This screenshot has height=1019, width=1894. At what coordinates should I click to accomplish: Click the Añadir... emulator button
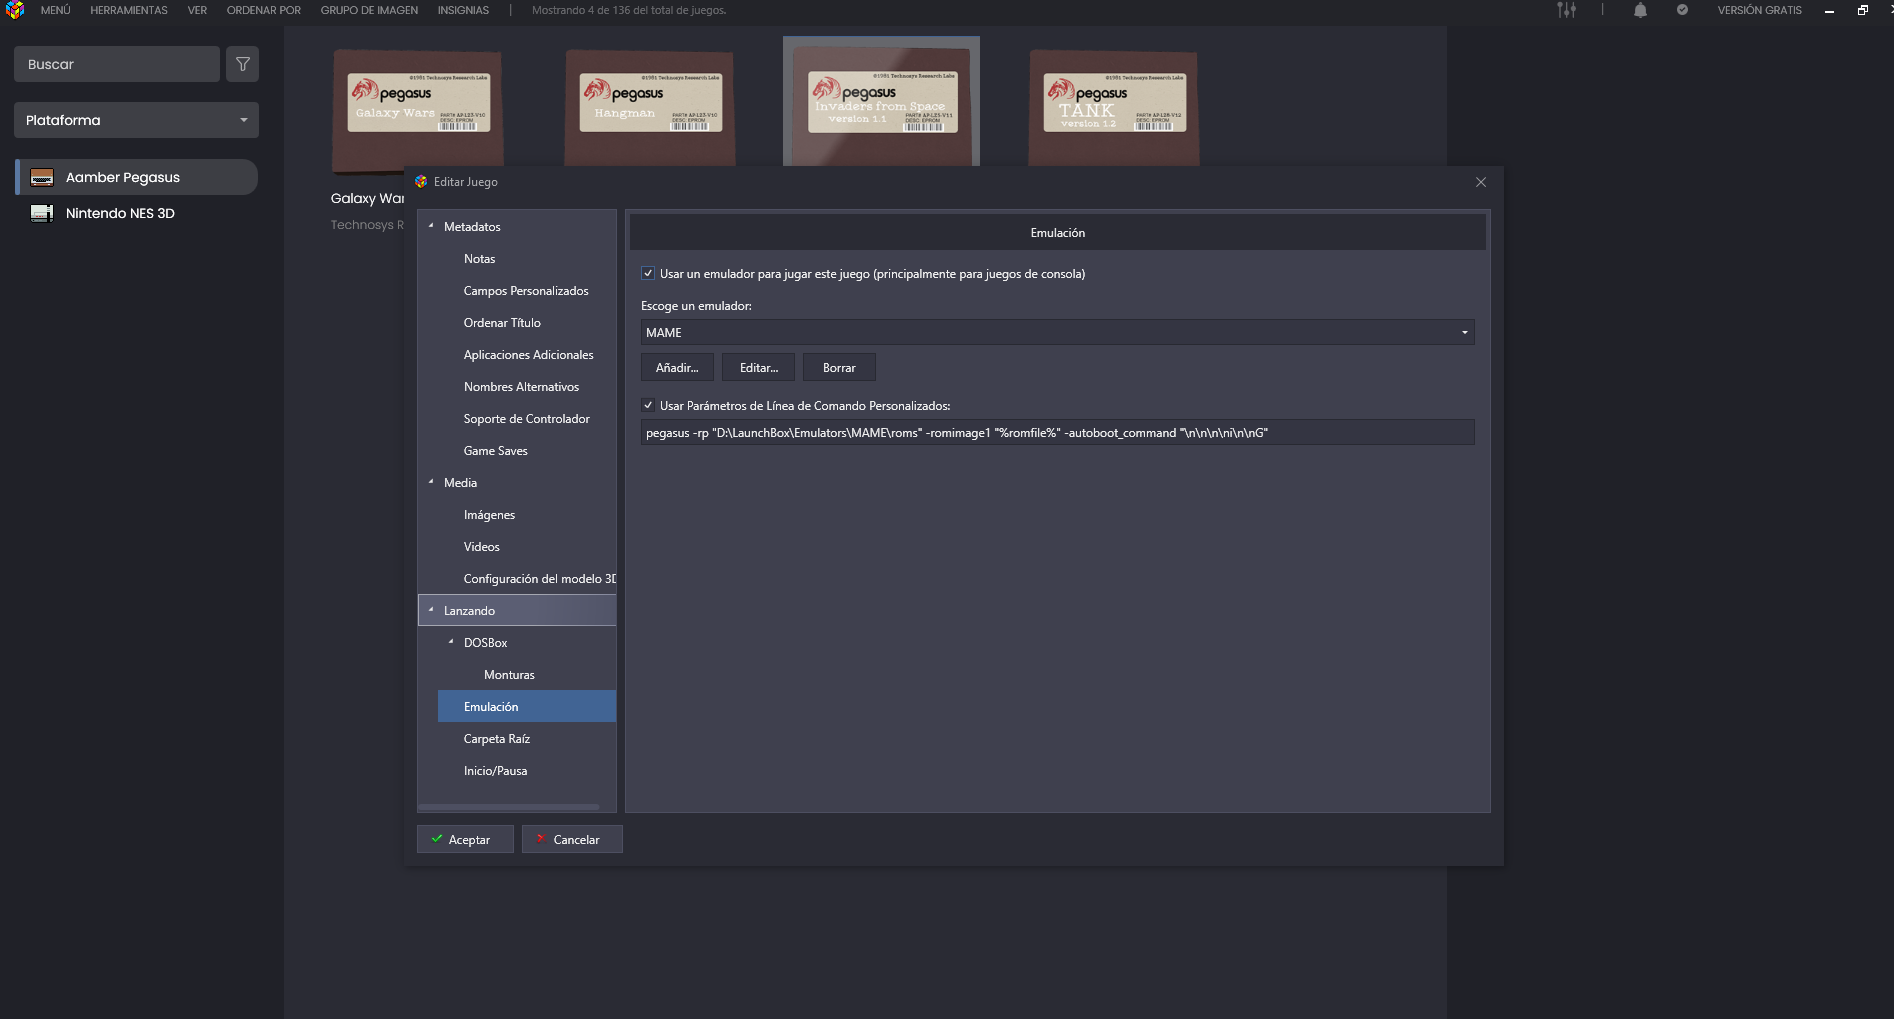[677, 367]
